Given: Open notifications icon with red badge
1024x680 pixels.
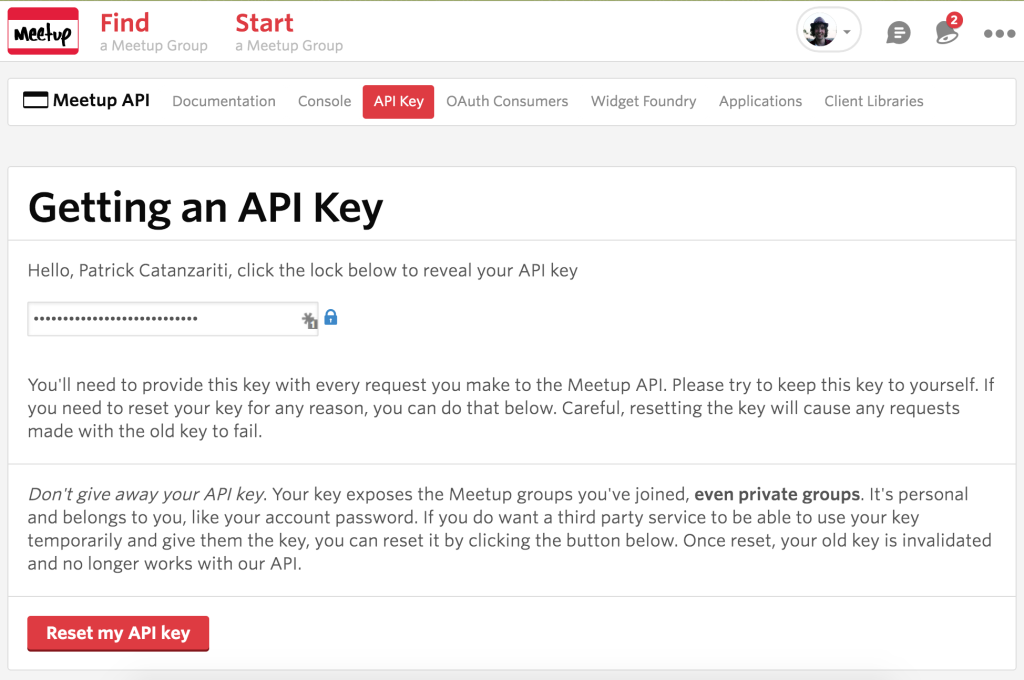Looking at the screenshot, I should click(946, 32).
